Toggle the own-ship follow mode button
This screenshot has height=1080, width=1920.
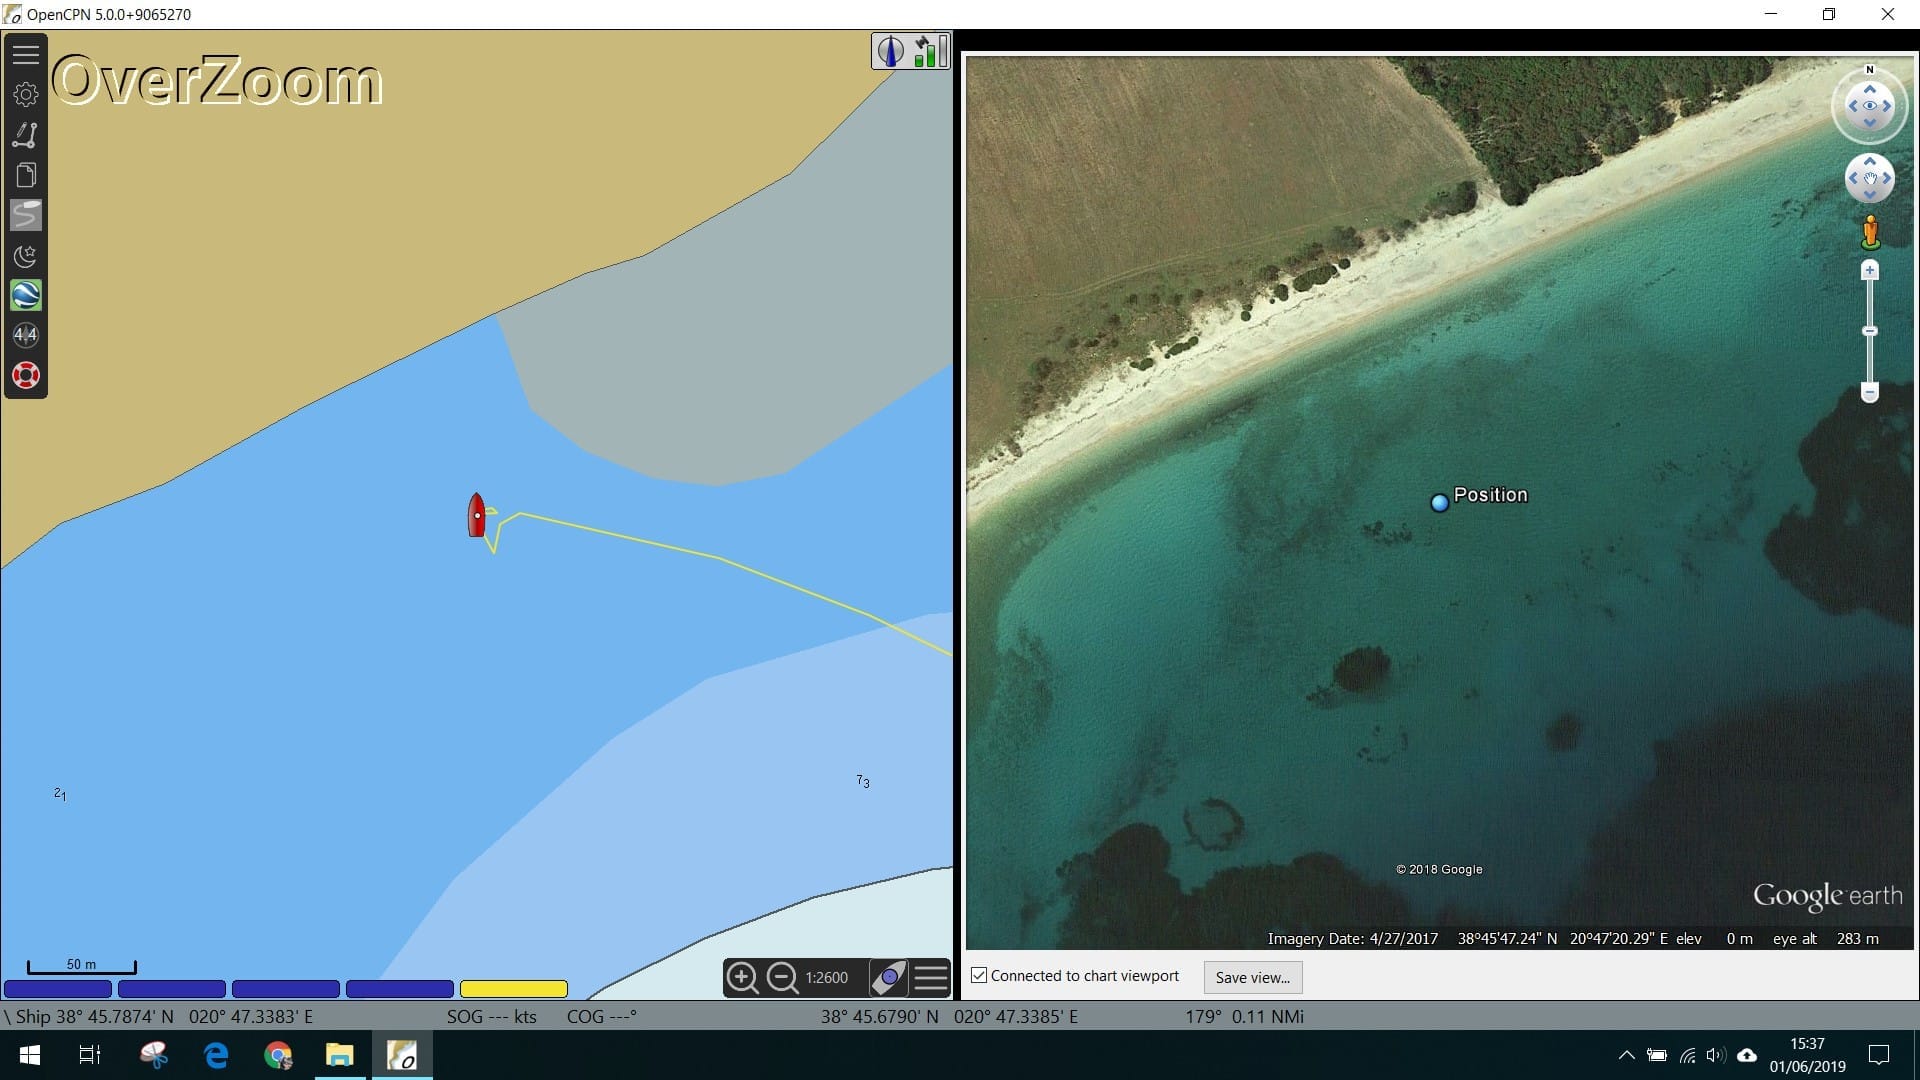888,978
